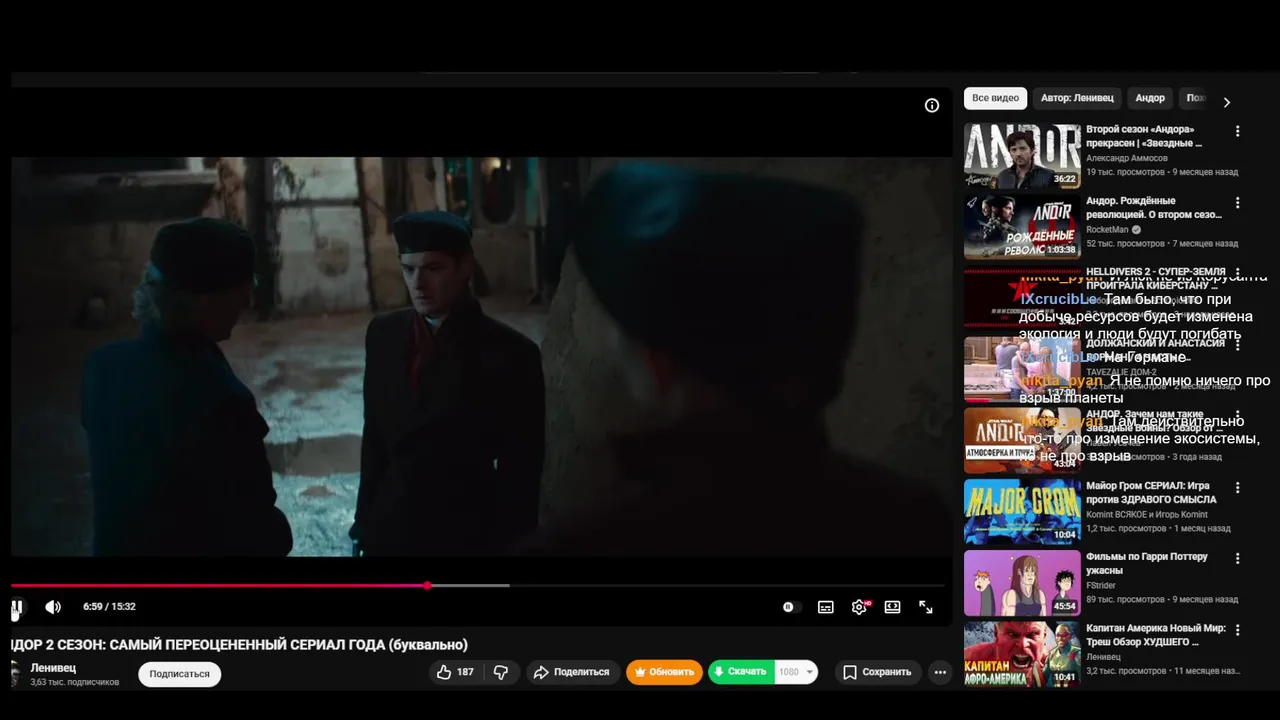Enter fullscreen mode
Image resolution: width=1280 pixels, height=720 pixels.
point(926,607)
